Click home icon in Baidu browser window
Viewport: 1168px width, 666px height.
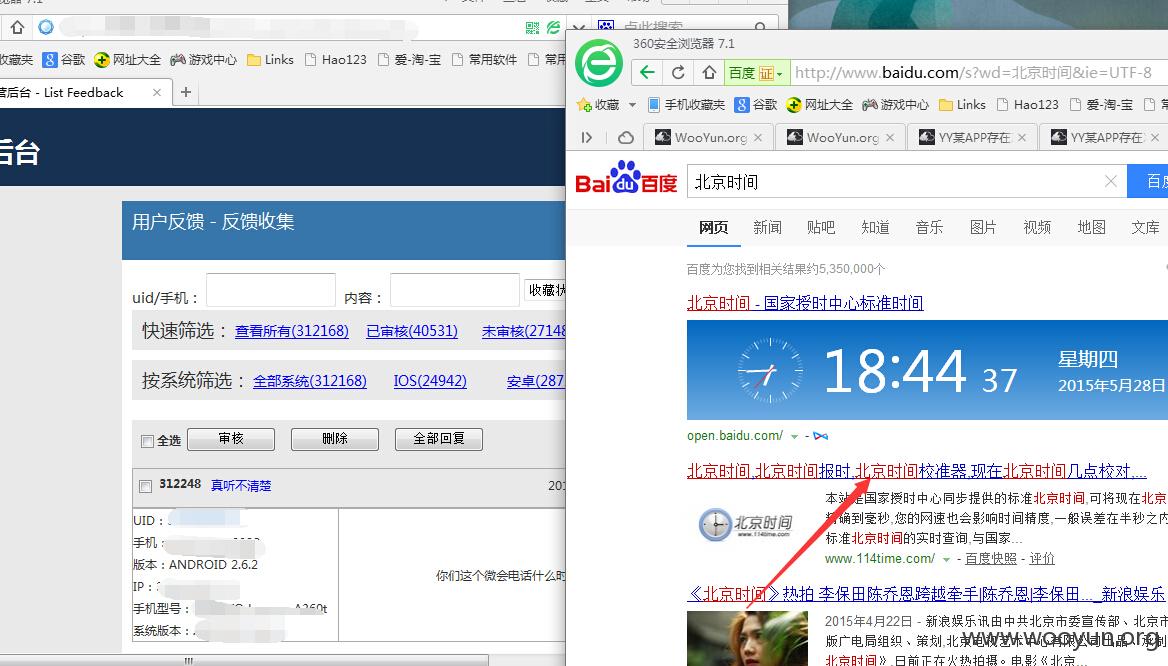709,72
